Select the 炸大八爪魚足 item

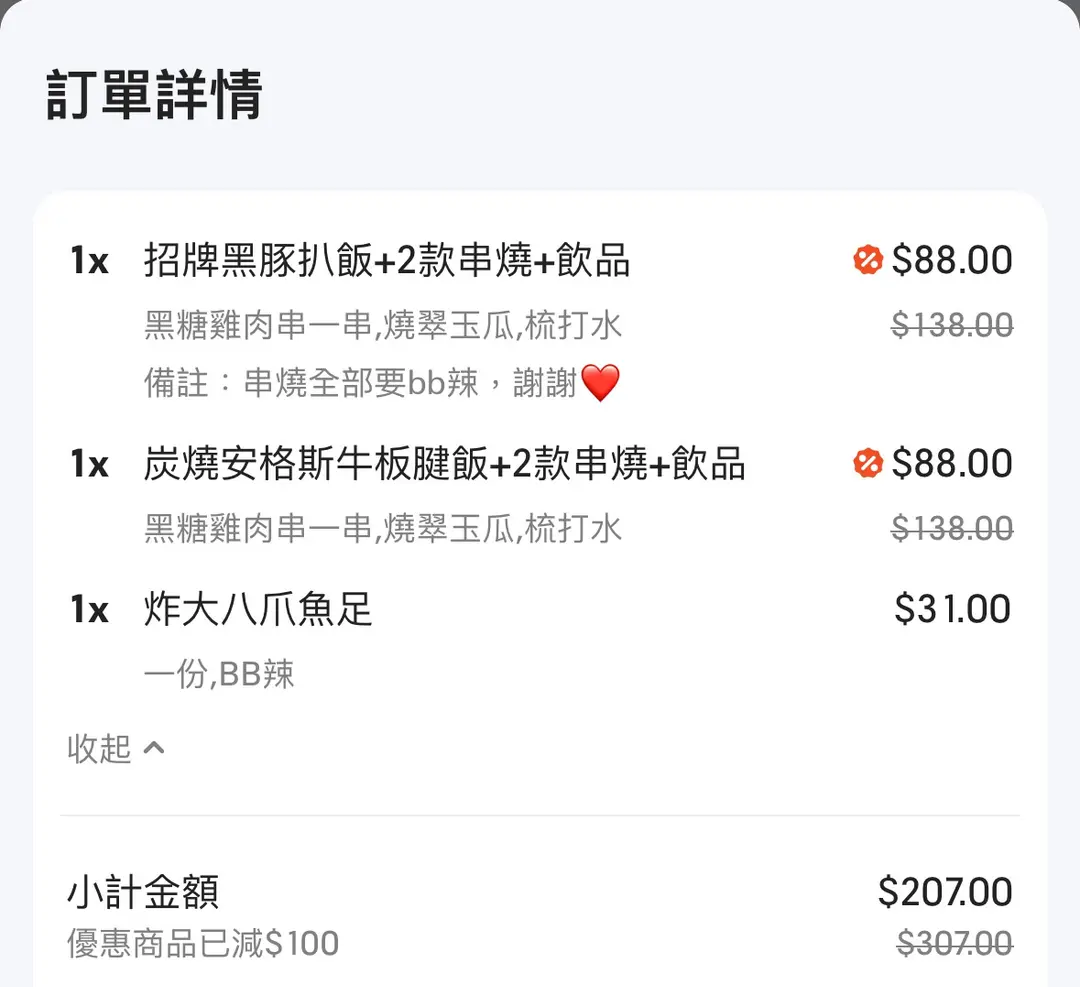(258, 609)
